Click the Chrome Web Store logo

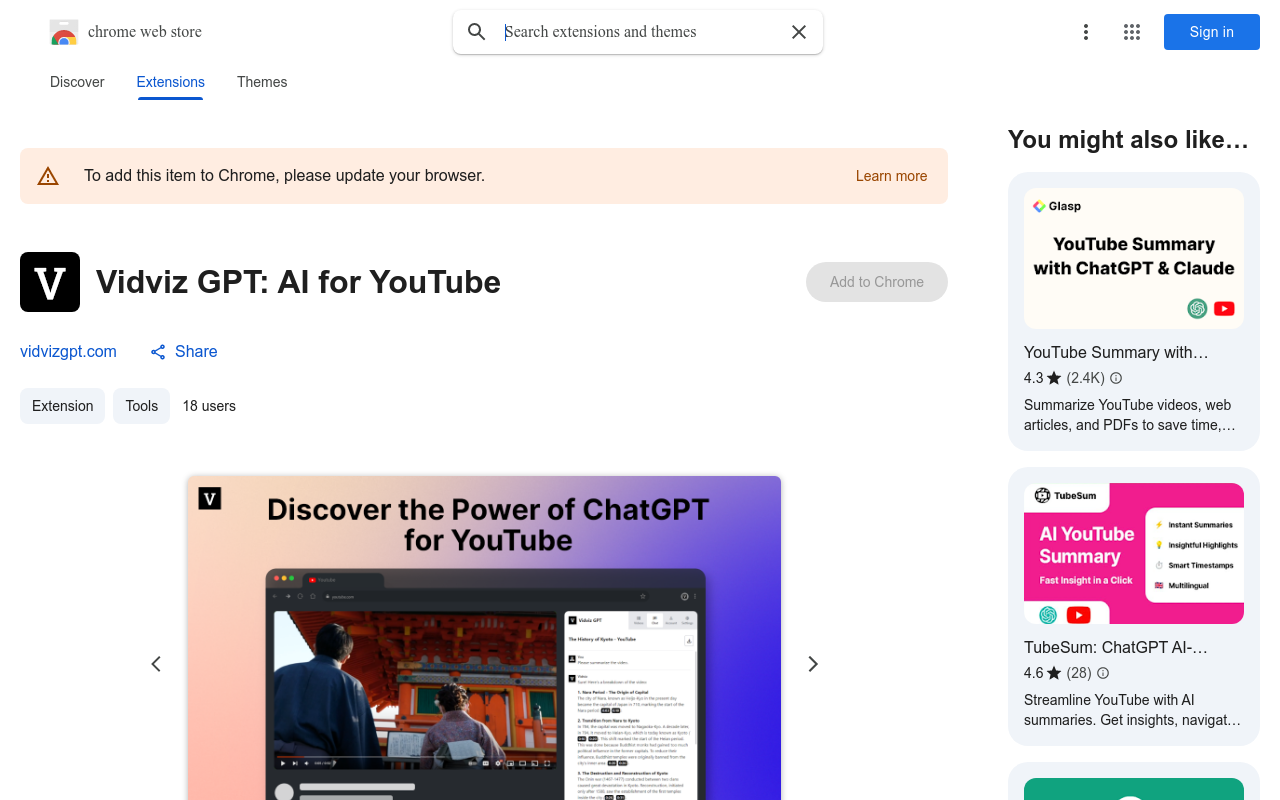64,32
